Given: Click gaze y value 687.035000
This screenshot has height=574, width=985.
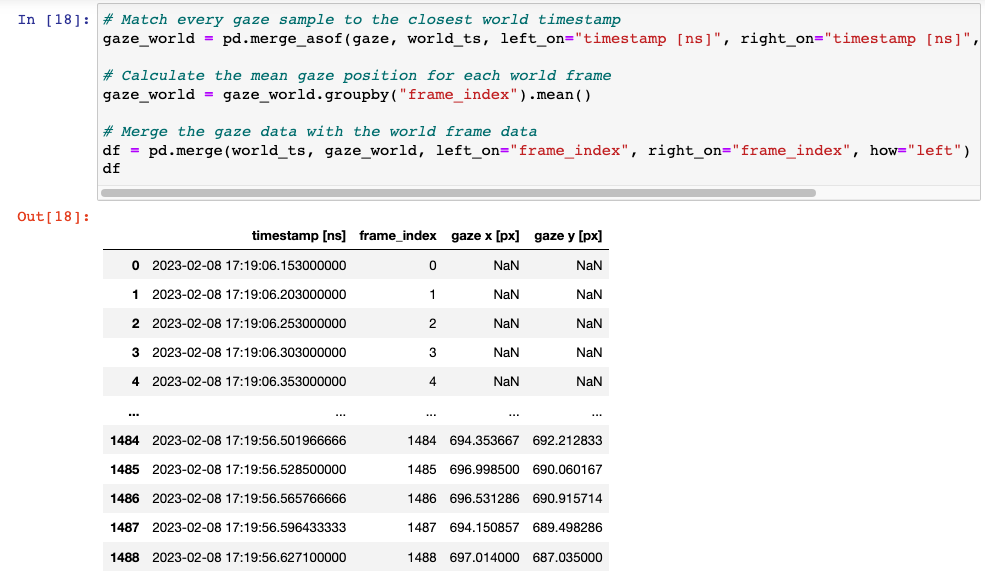Looking at the screenshot, I should 567,557.
